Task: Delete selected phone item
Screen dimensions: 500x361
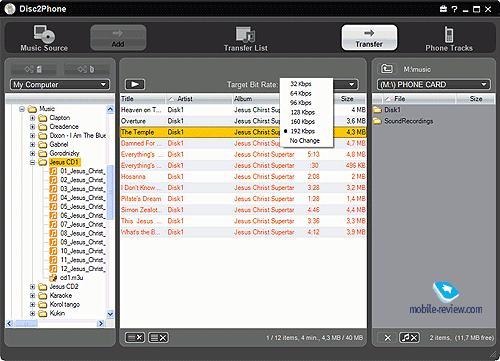Action: (387, 338)
